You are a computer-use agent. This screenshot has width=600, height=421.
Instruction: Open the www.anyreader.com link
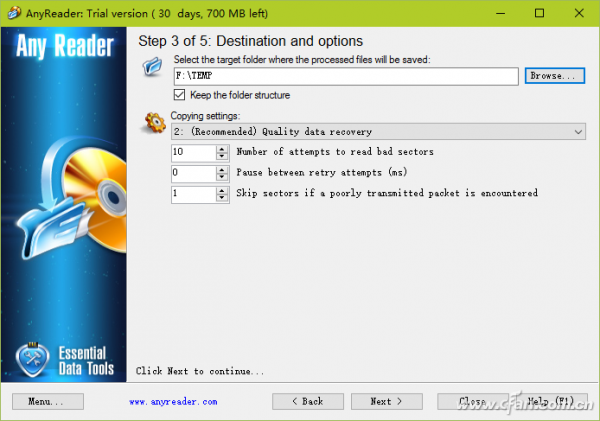[173, 402]
